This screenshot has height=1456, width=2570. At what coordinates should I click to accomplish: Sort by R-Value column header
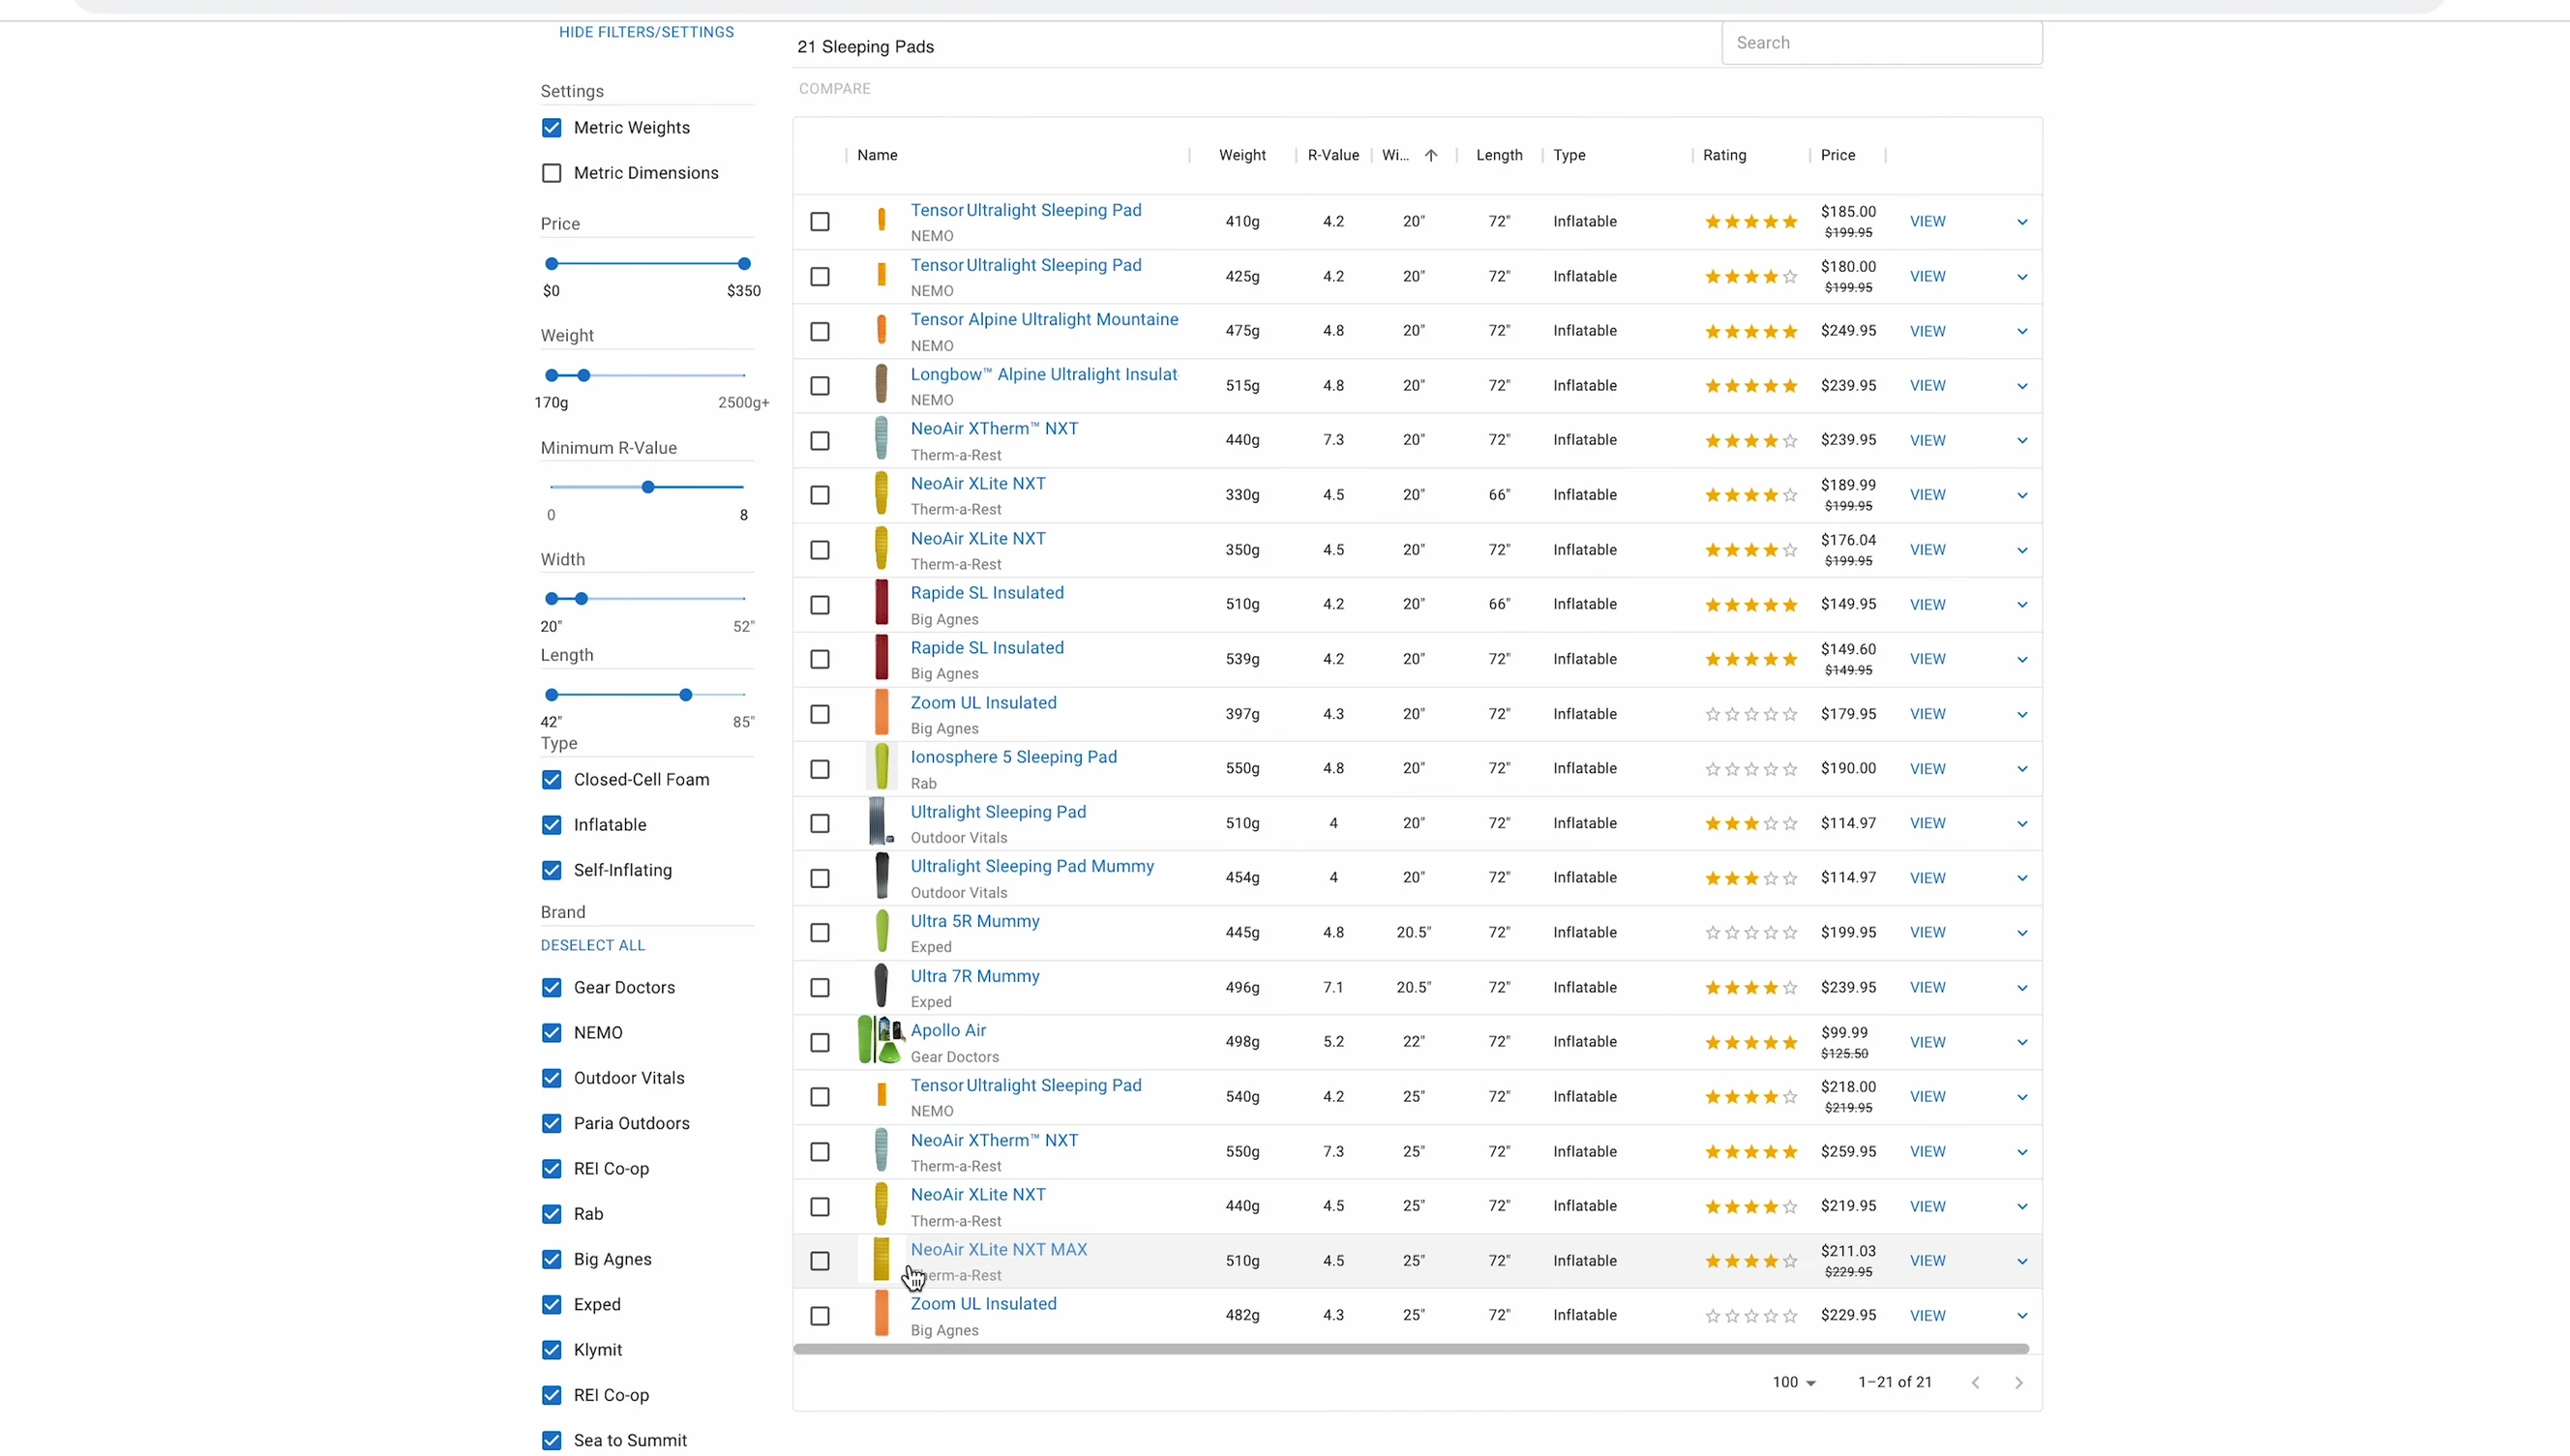(x=1333, y=155)
